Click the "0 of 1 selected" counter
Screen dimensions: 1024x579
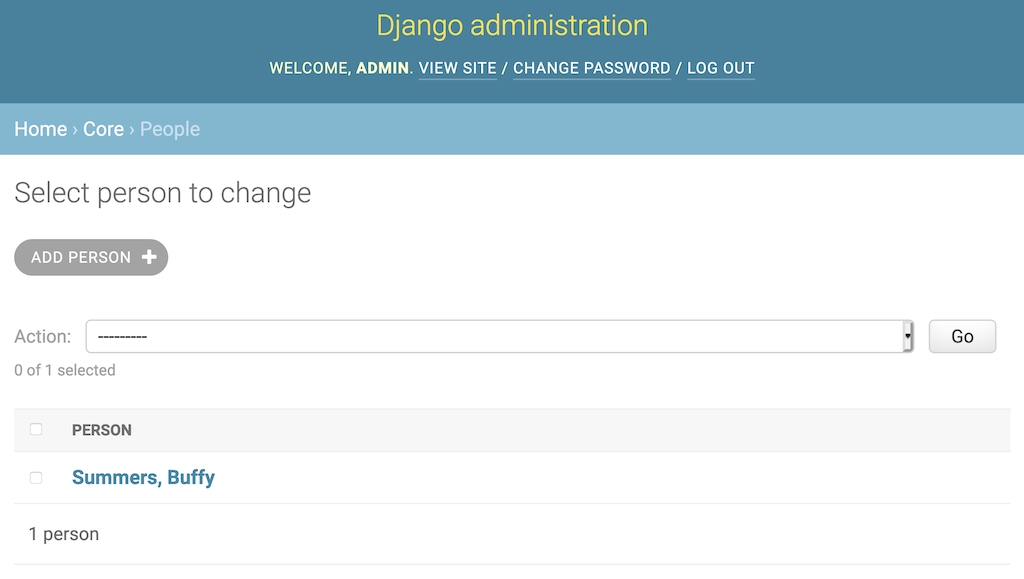65,370
